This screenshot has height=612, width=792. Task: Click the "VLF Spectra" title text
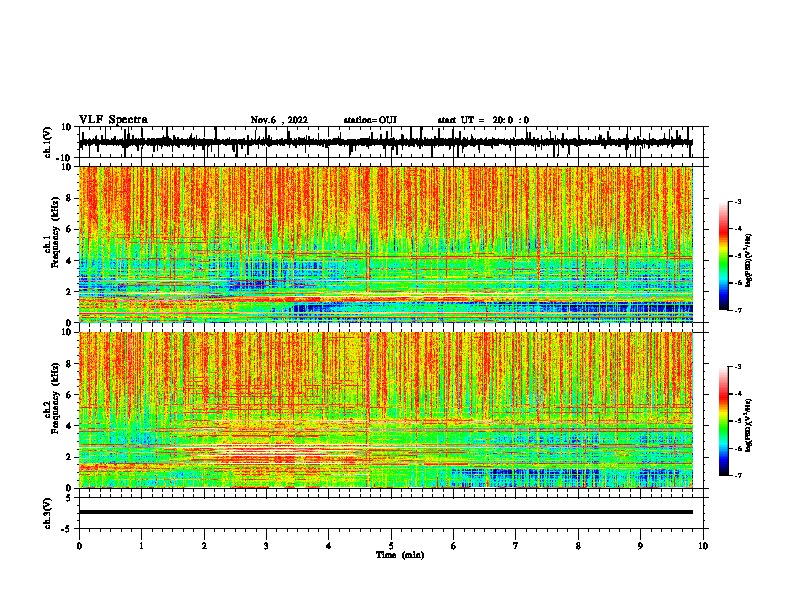[x=113, y=120]
